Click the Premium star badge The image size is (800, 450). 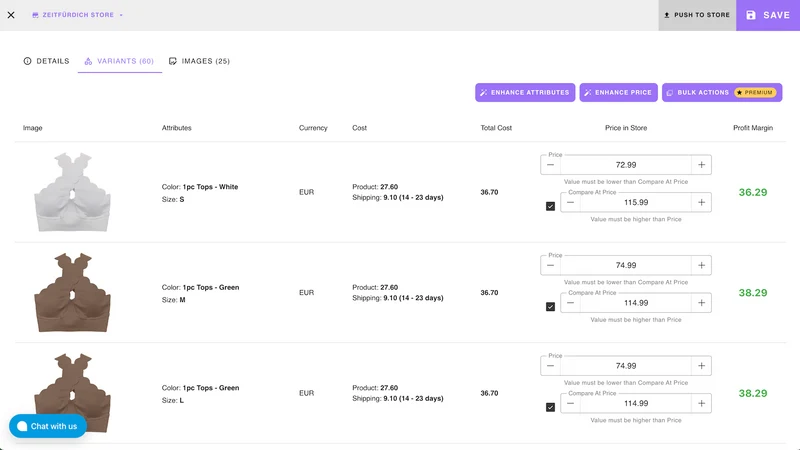755,92
